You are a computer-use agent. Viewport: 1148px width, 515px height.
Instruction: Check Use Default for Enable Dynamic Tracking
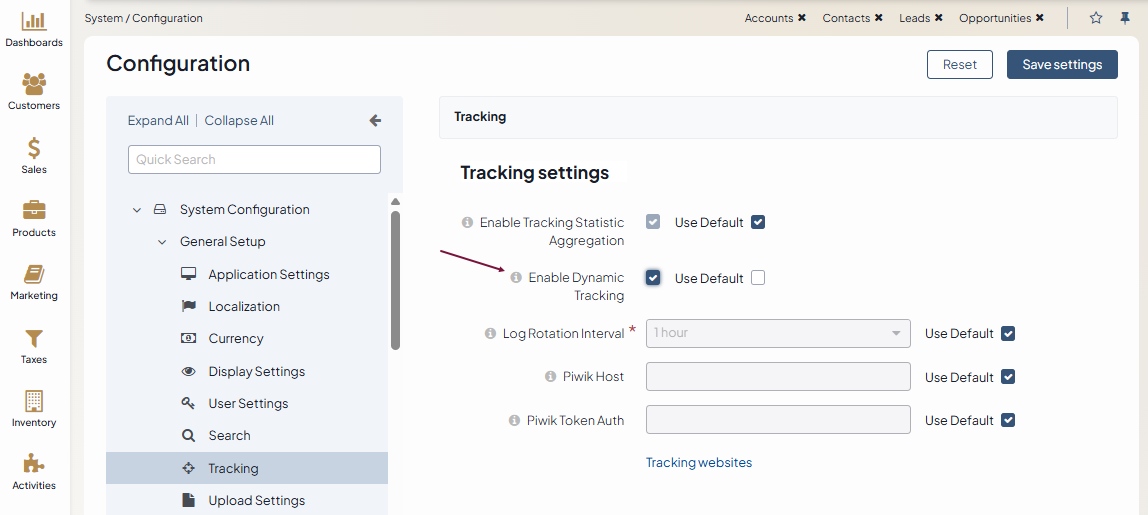pyautogui.click(x=758, y=278)
